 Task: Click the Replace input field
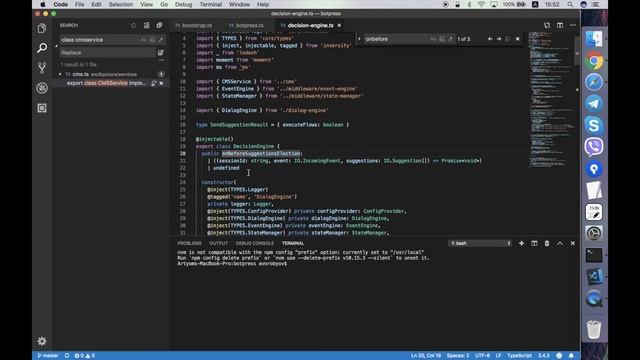tap(108, 53)
